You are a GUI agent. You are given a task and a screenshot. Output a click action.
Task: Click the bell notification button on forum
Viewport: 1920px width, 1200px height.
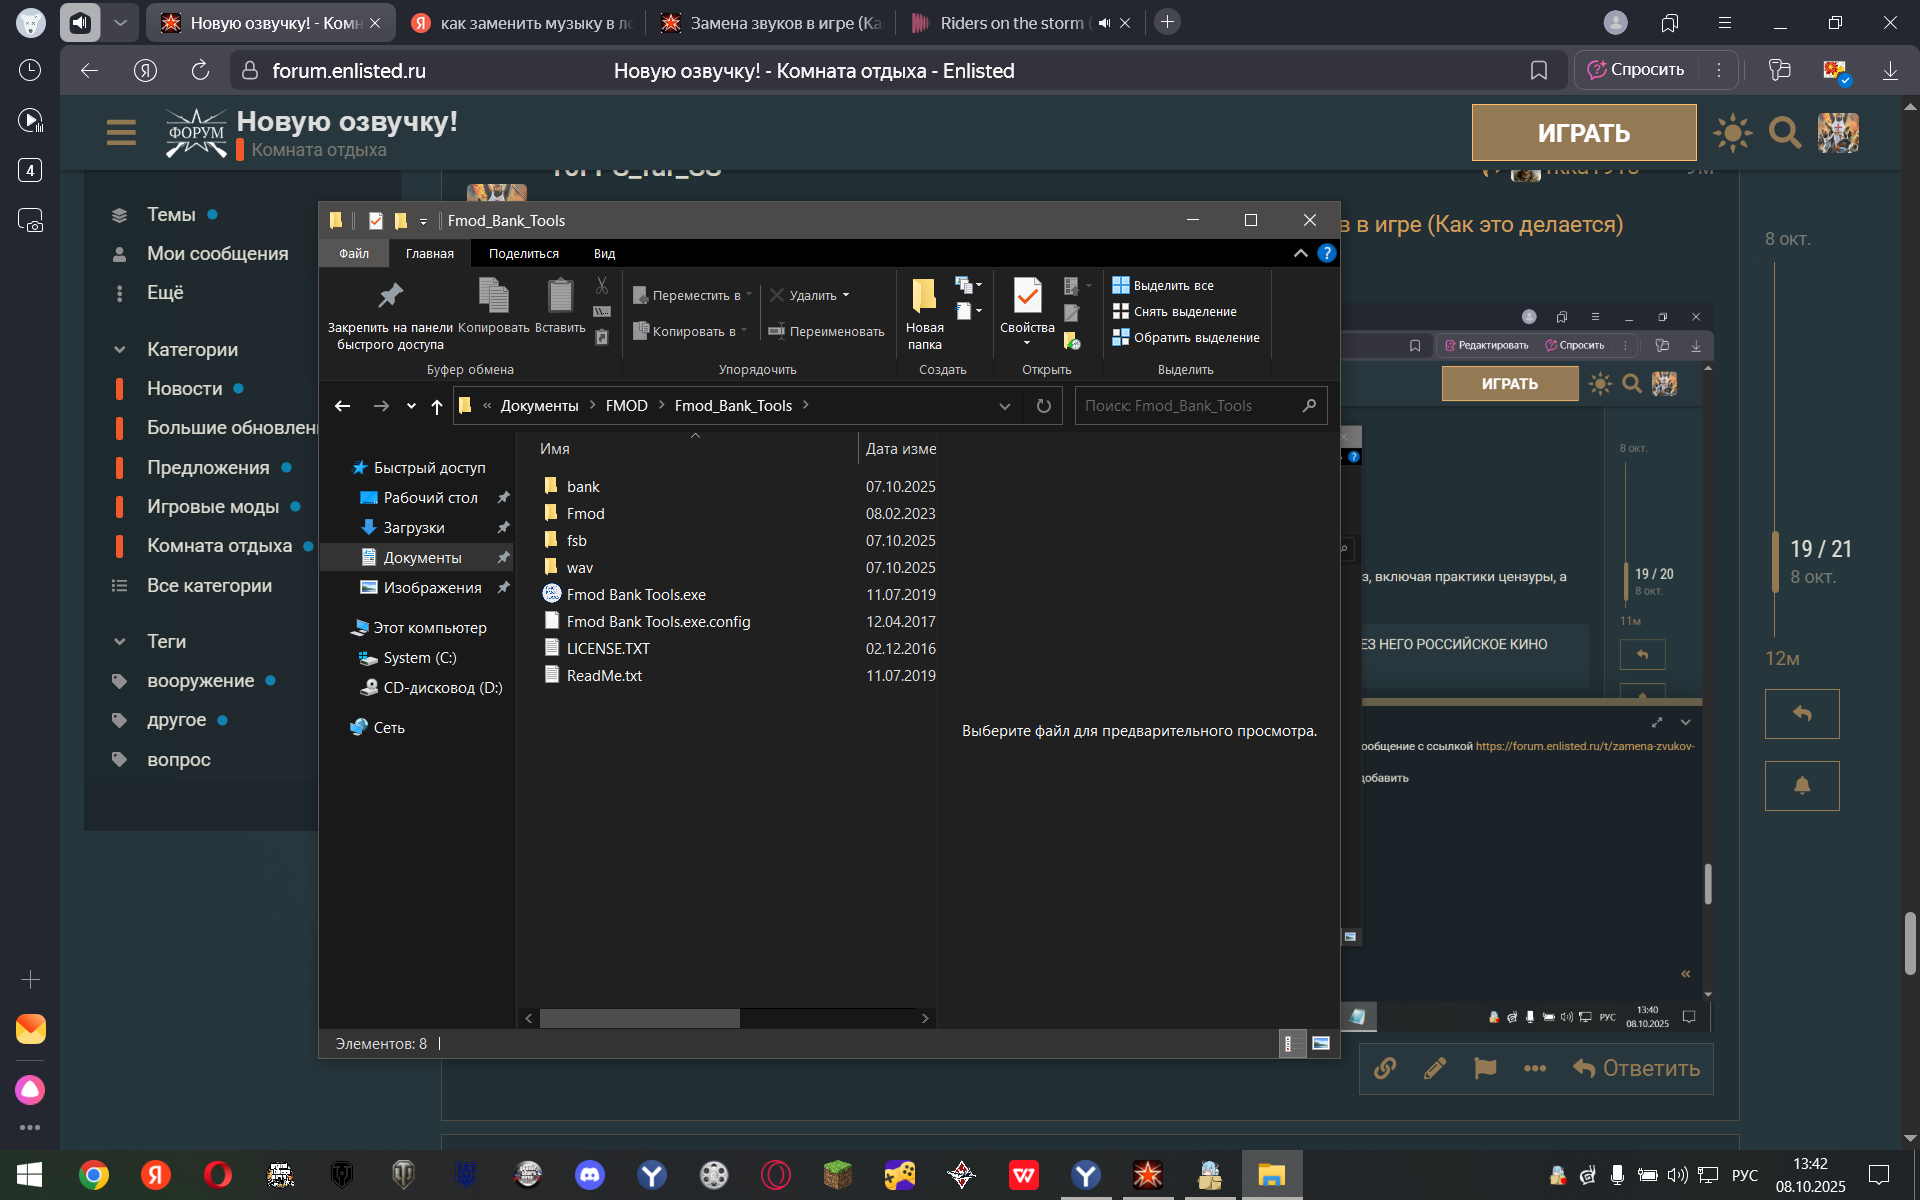1802,786
